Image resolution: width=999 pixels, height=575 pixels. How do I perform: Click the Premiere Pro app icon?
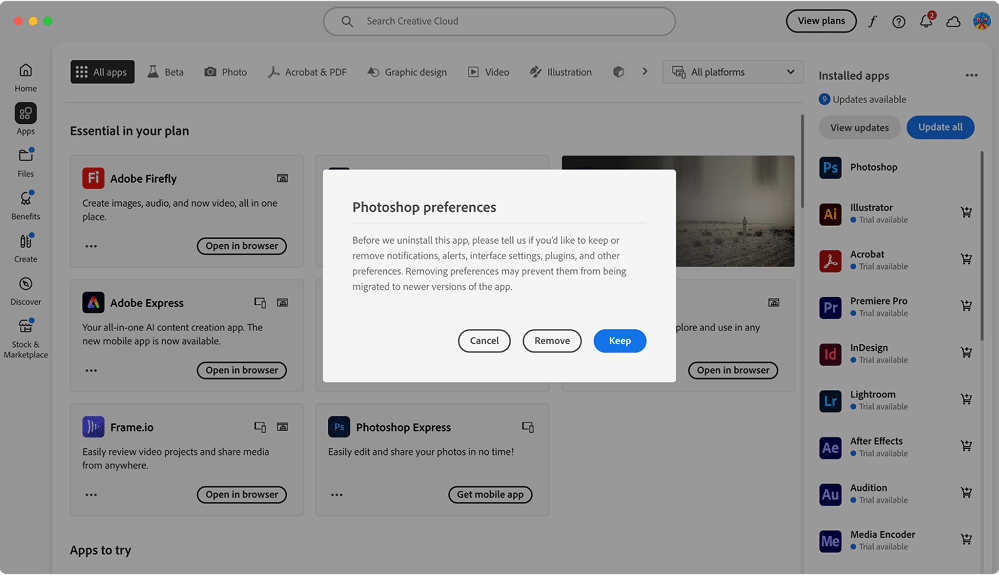point(830,308)
